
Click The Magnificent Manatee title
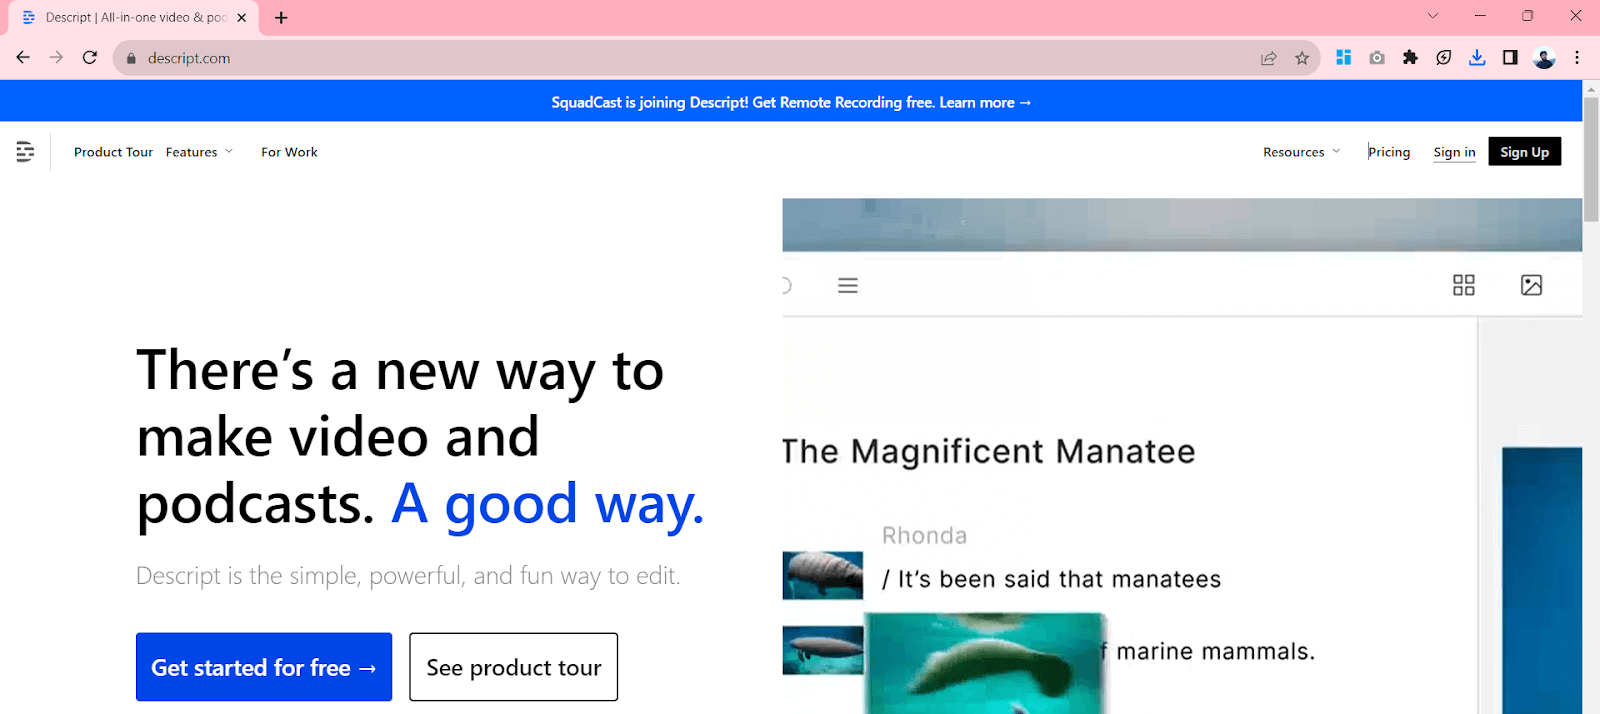[988, 452]
